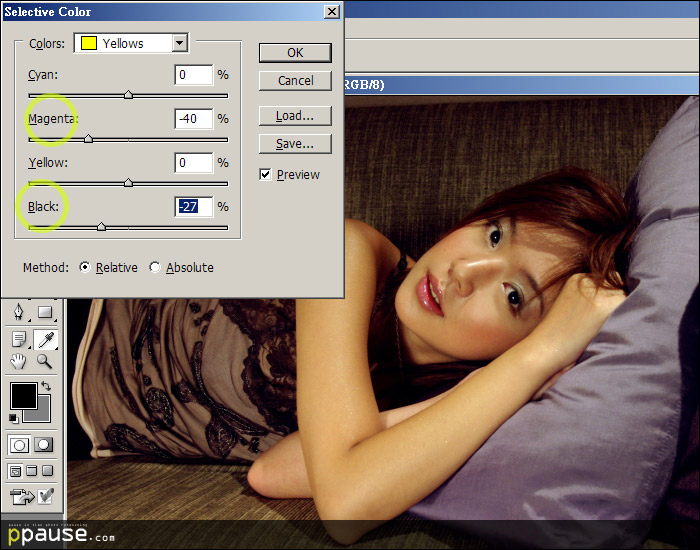Click the Black percentage input field
Image resolution: width=700 pixels, height=550 pixels.
193,206
